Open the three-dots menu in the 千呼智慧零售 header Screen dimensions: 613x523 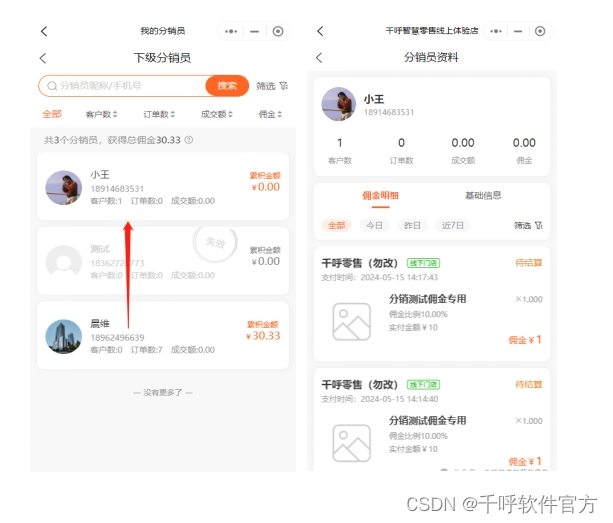pos(496,31)
